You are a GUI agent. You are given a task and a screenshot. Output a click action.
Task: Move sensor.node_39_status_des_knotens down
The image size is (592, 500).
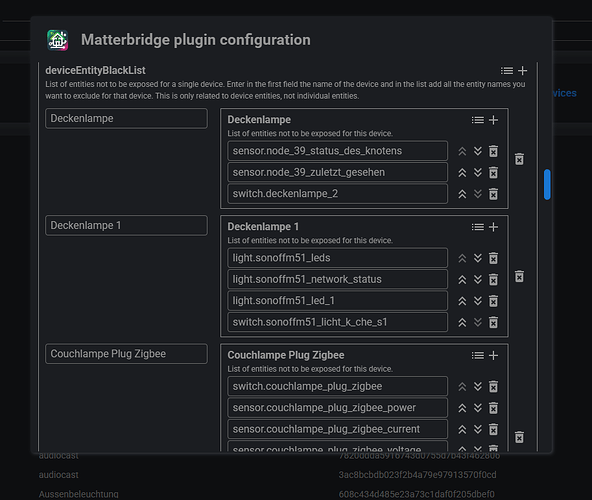click(x=478, y=151)
